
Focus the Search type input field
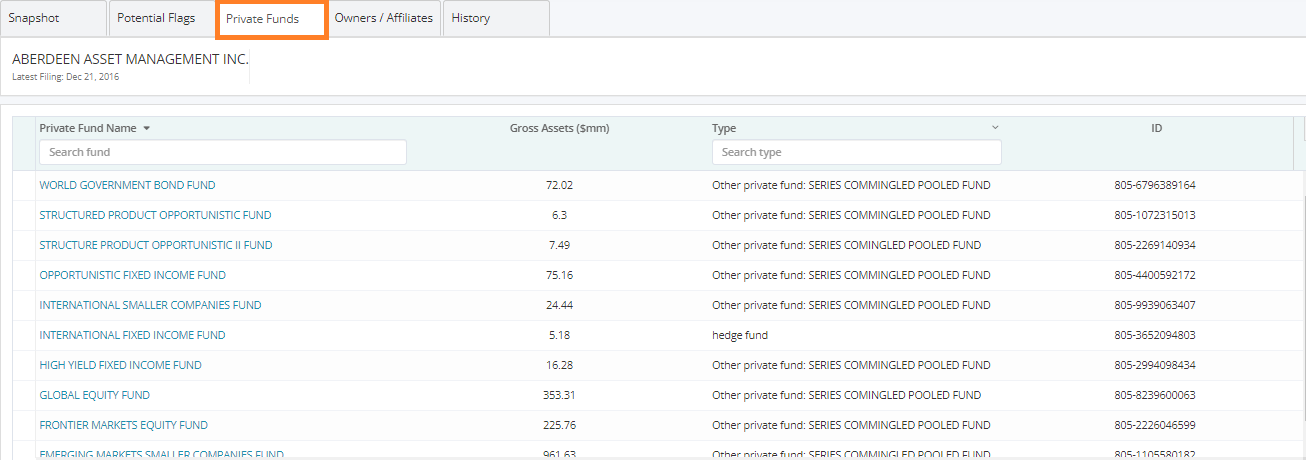click(x=857, y=152)
